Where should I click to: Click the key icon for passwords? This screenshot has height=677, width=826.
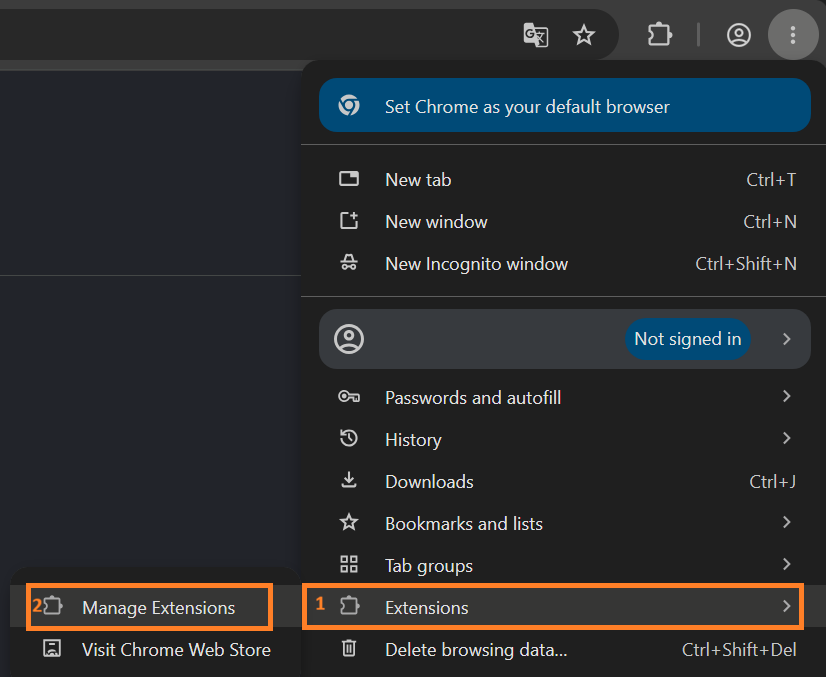[349, 396]
